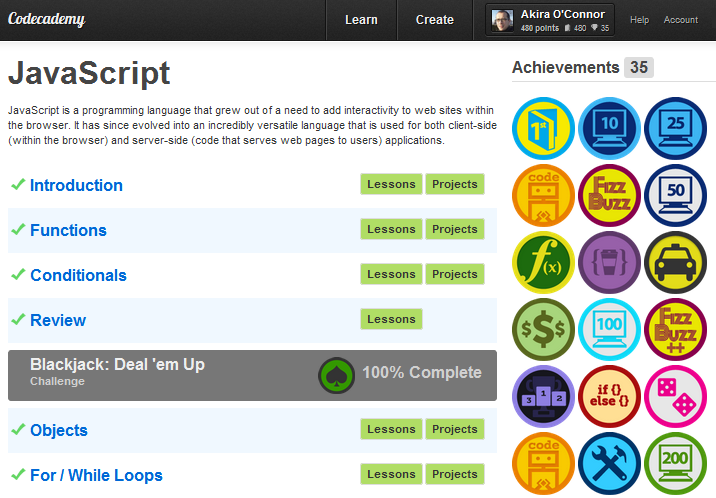Image resolution: width=716 pixels, height=498 pixels.
Task: Open the Introduction section
Action: pos(76,185)
